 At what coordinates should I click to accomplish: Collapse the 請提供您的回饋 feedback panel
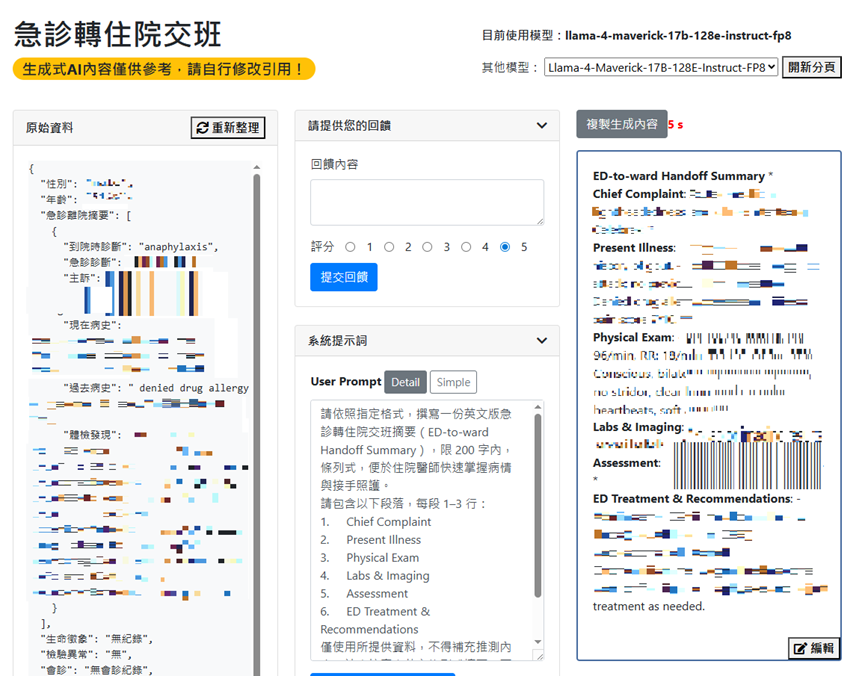tap(543, 125)
